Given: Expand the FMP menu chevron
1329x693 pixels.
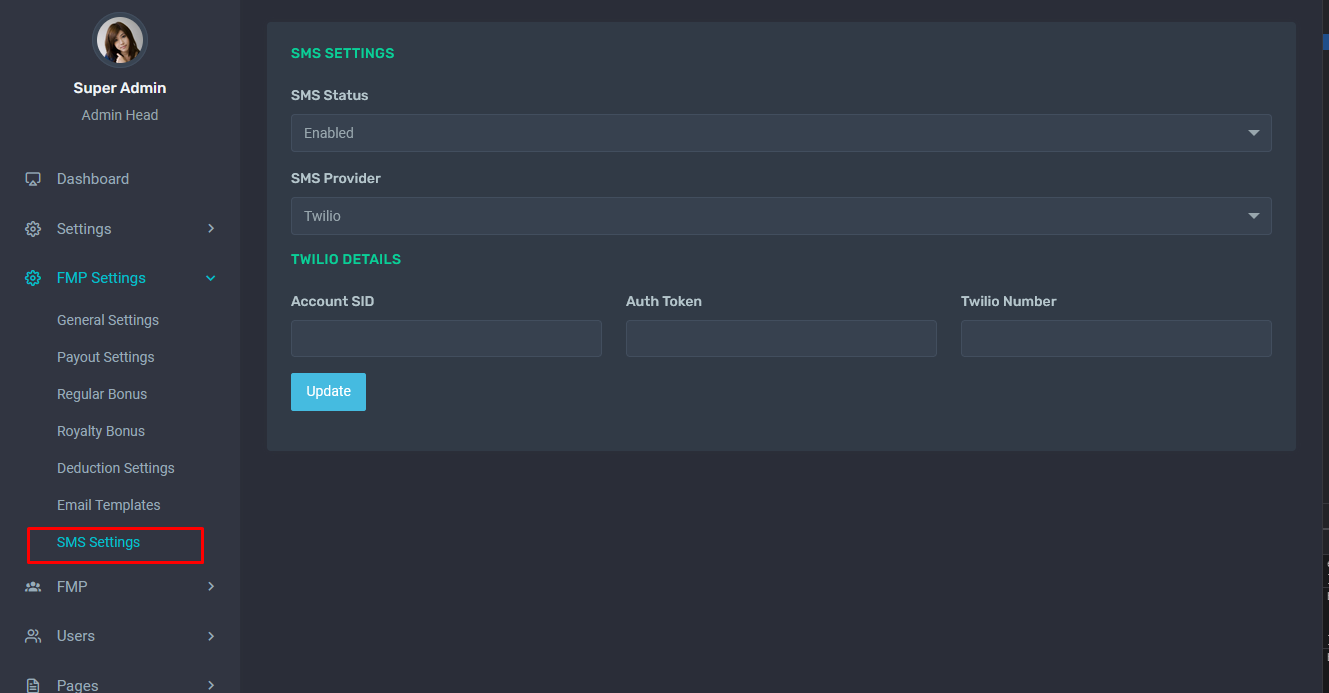Looking at the screenshot, I should click(210, 587).
